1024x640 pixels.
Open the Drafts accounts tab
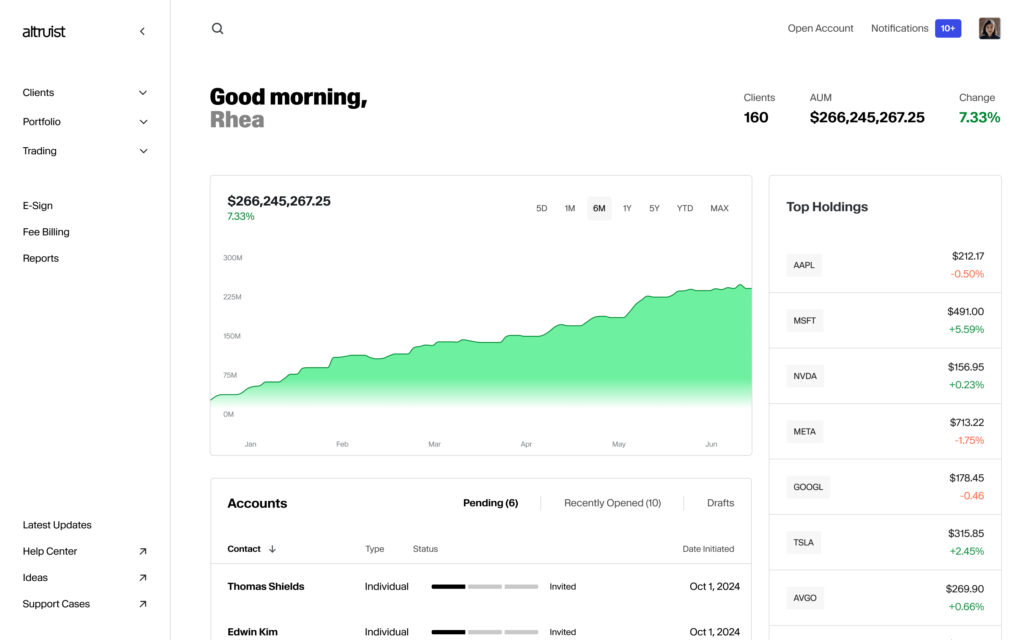pyautogui.click(x=720, y=503)
